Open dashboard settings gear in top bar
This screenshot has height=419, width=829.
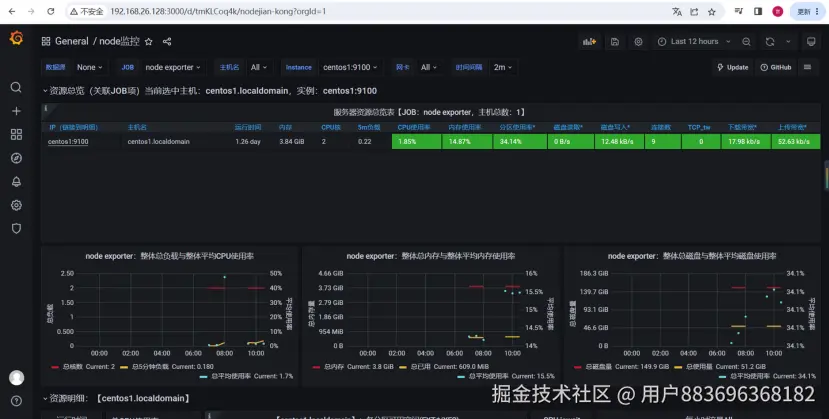(x=638, y=42)
